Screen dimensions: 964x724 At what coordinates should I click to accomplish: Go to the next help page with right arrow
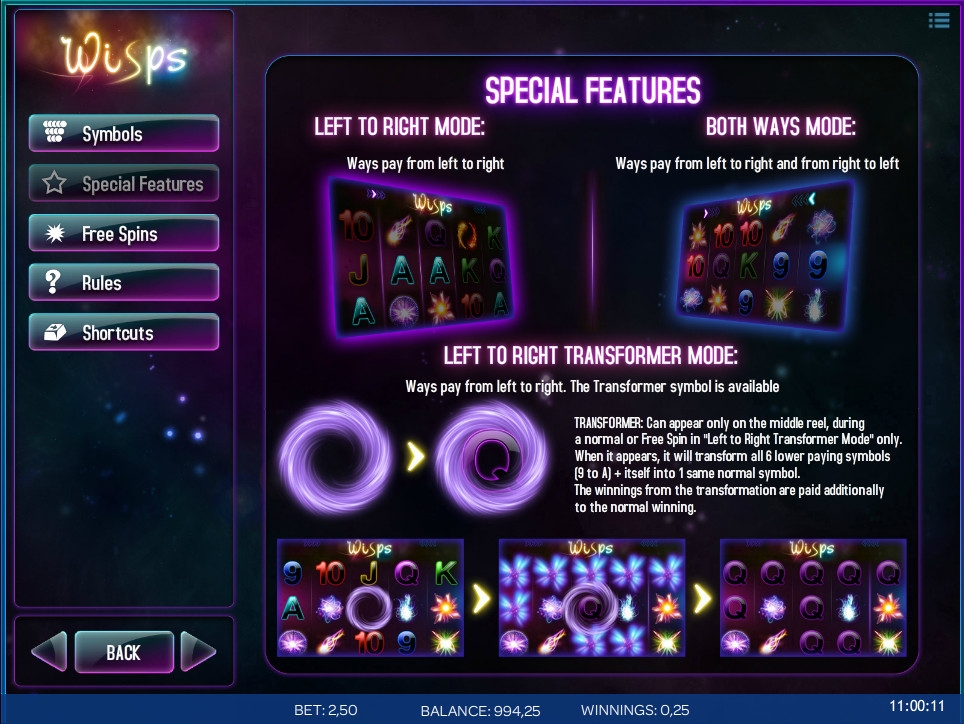pyautogui.click(x=198, y=651)
